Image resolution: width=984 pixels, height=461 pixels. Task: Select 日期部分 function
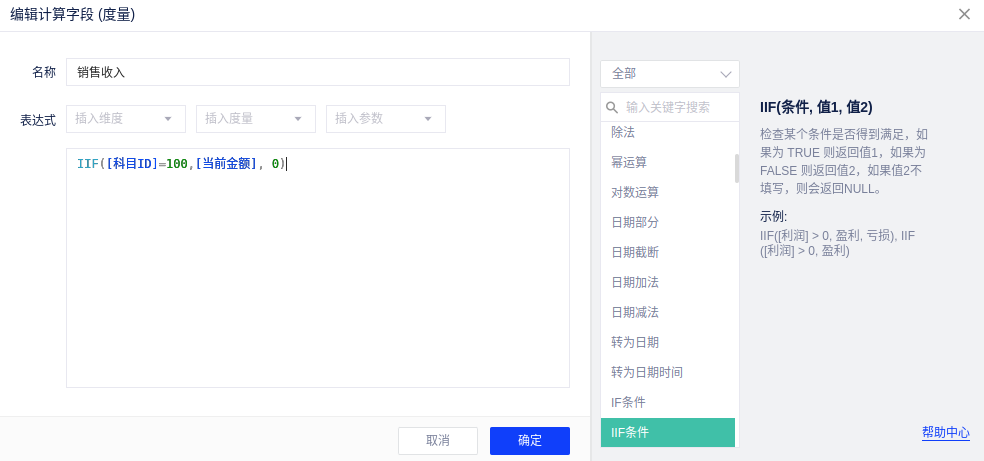635,222
